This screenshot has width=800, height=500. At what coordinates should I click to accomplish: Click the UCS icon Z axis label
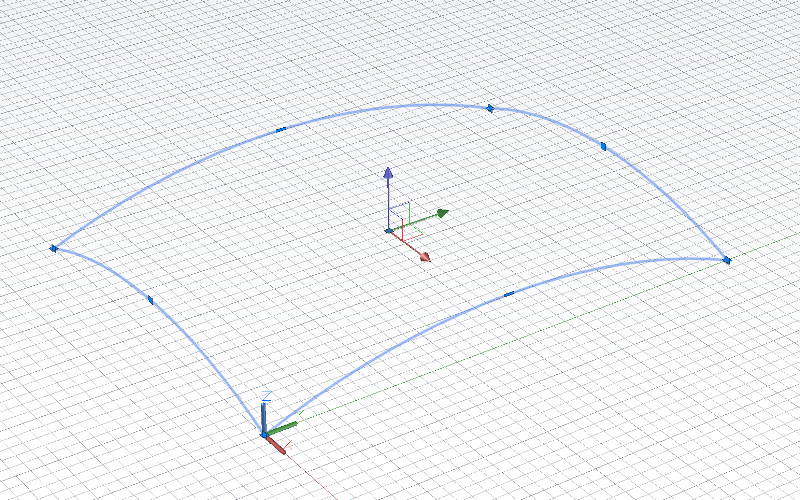coord(266,396)
